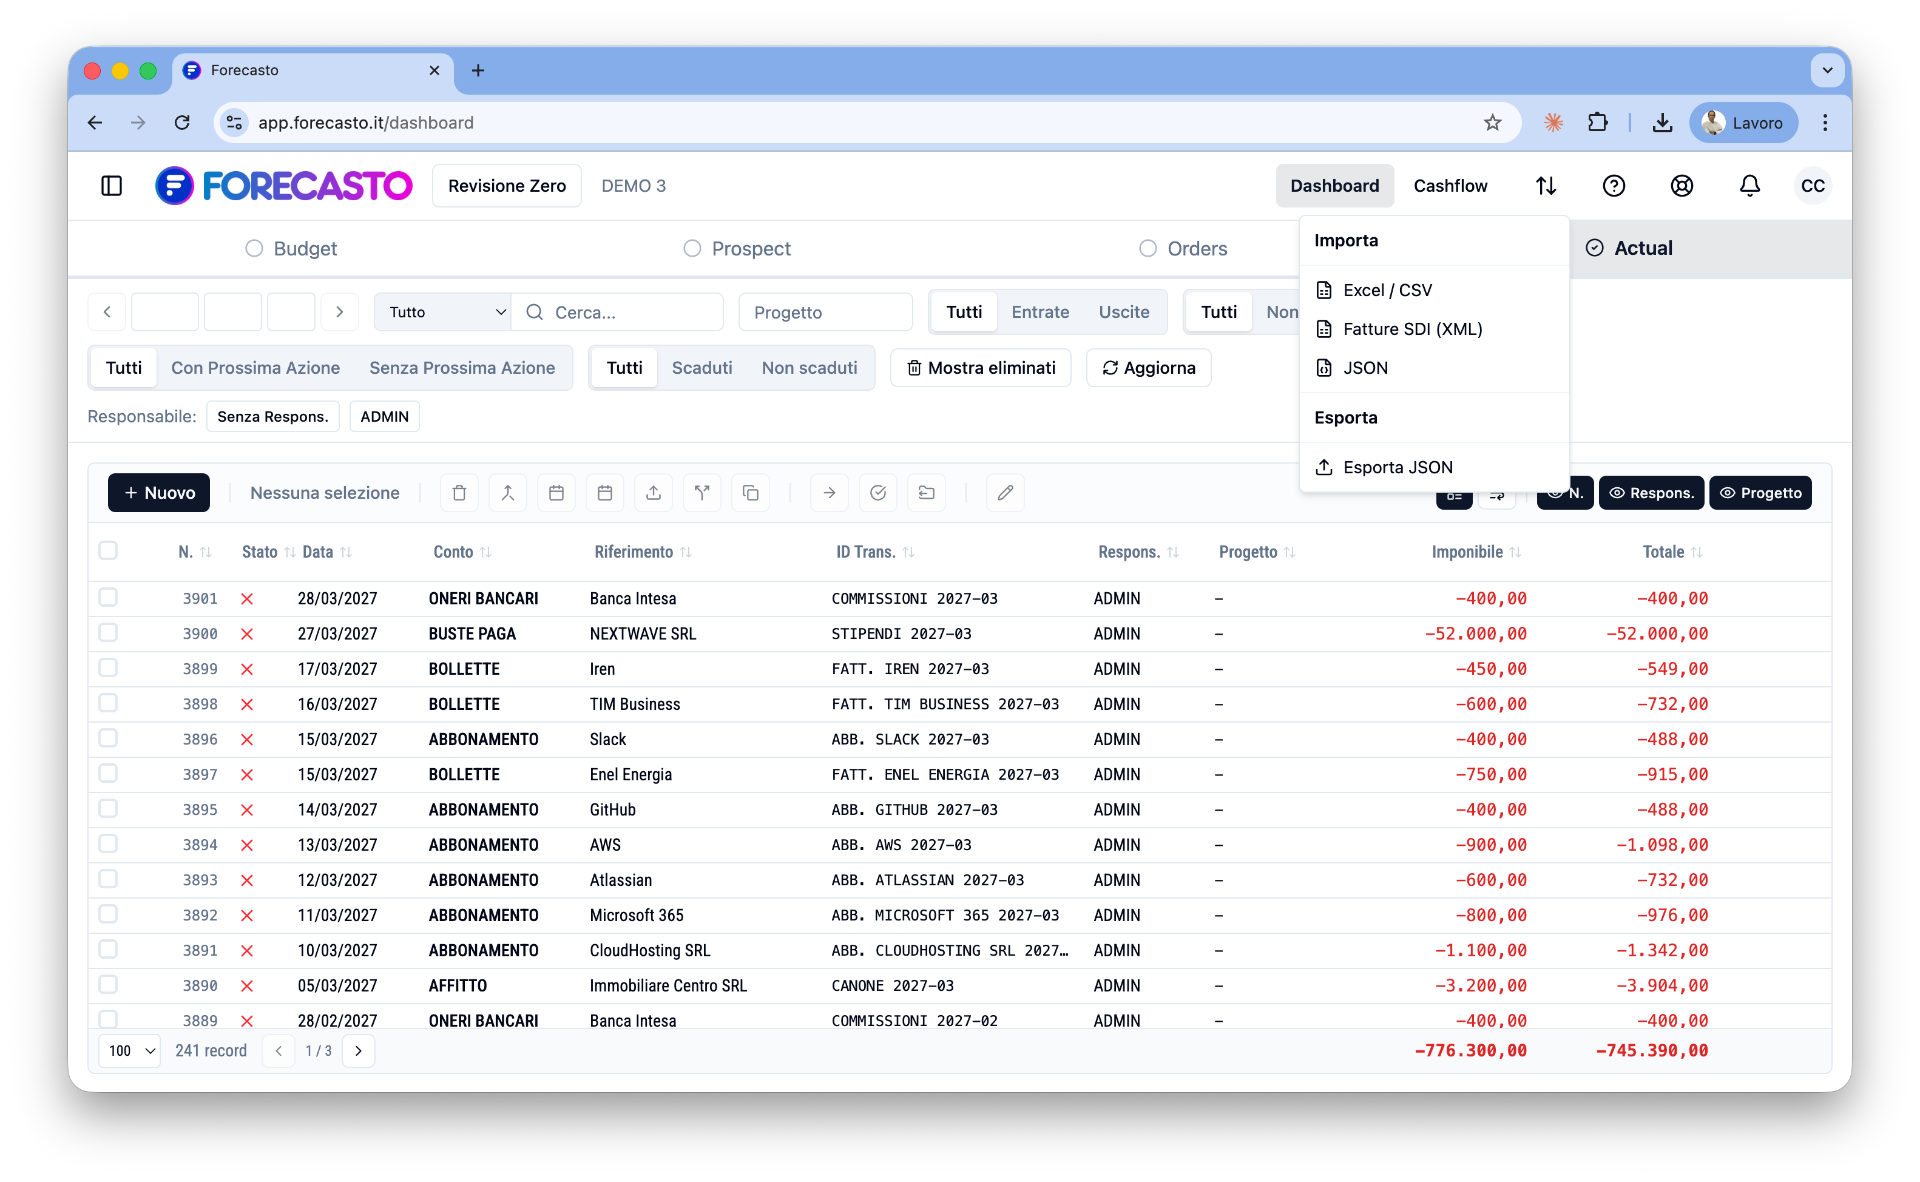This screenshot has width=1920, height=1182.
Task: Check the select-all checkbox in the table header
Action: [108, 550]
